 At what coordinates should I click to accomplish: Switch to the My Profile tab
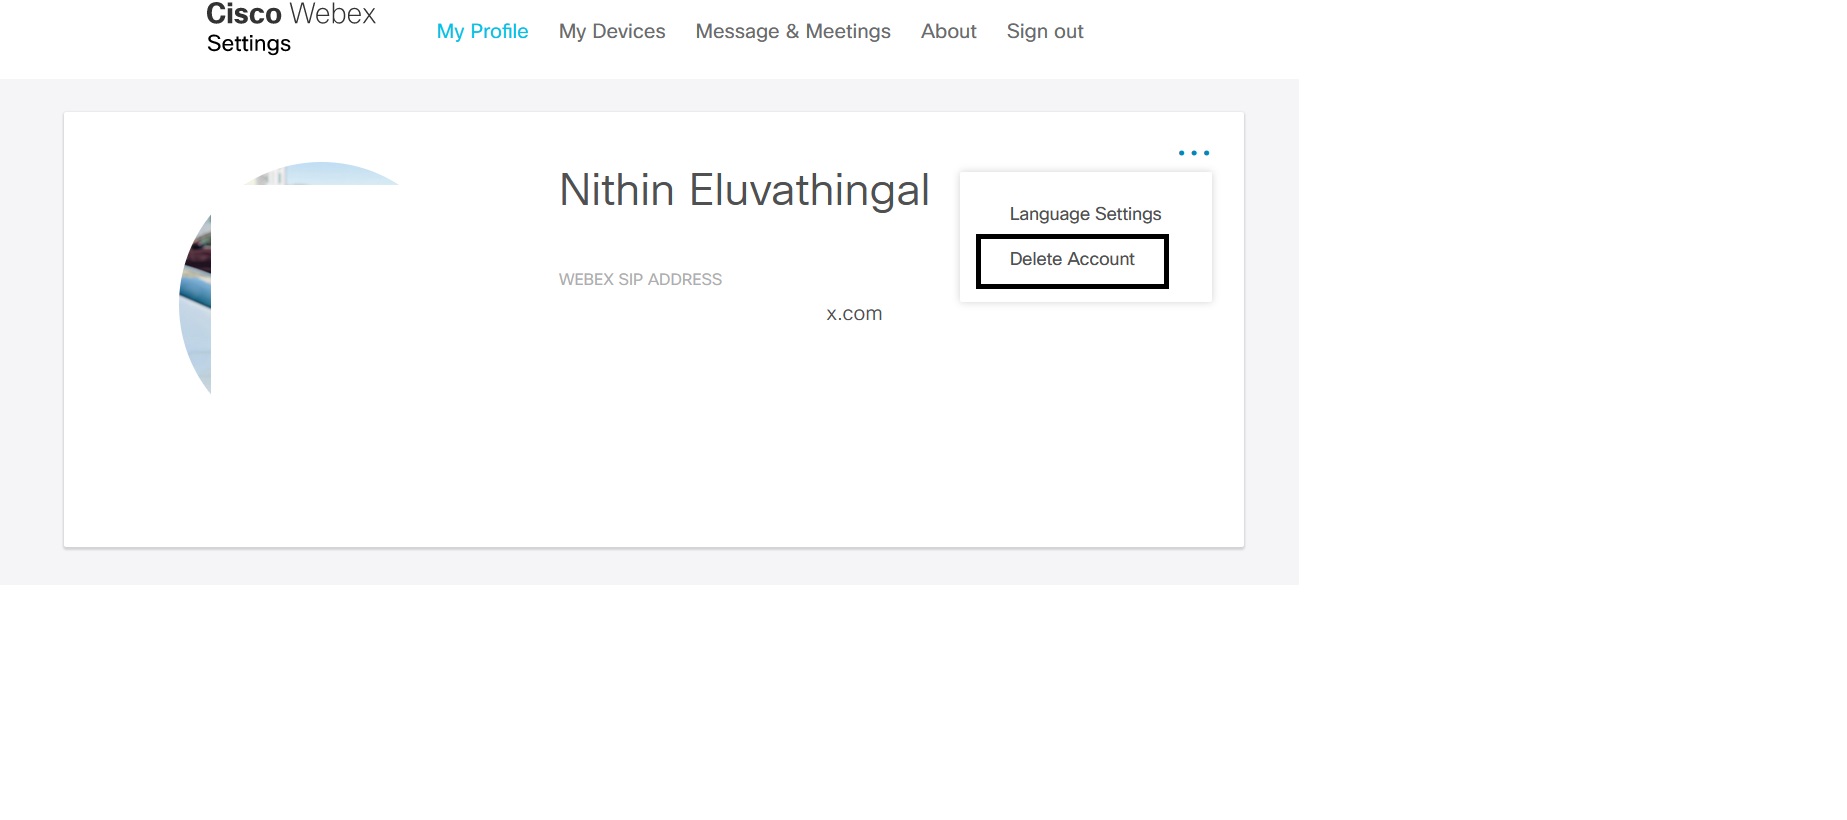point(482,32)
